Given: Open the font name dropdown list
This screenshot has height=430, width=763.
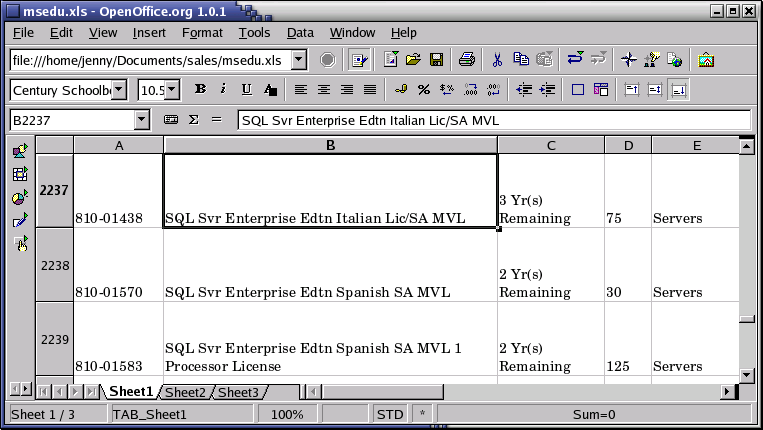Looking at the screenshot, I should coord(119,90).
